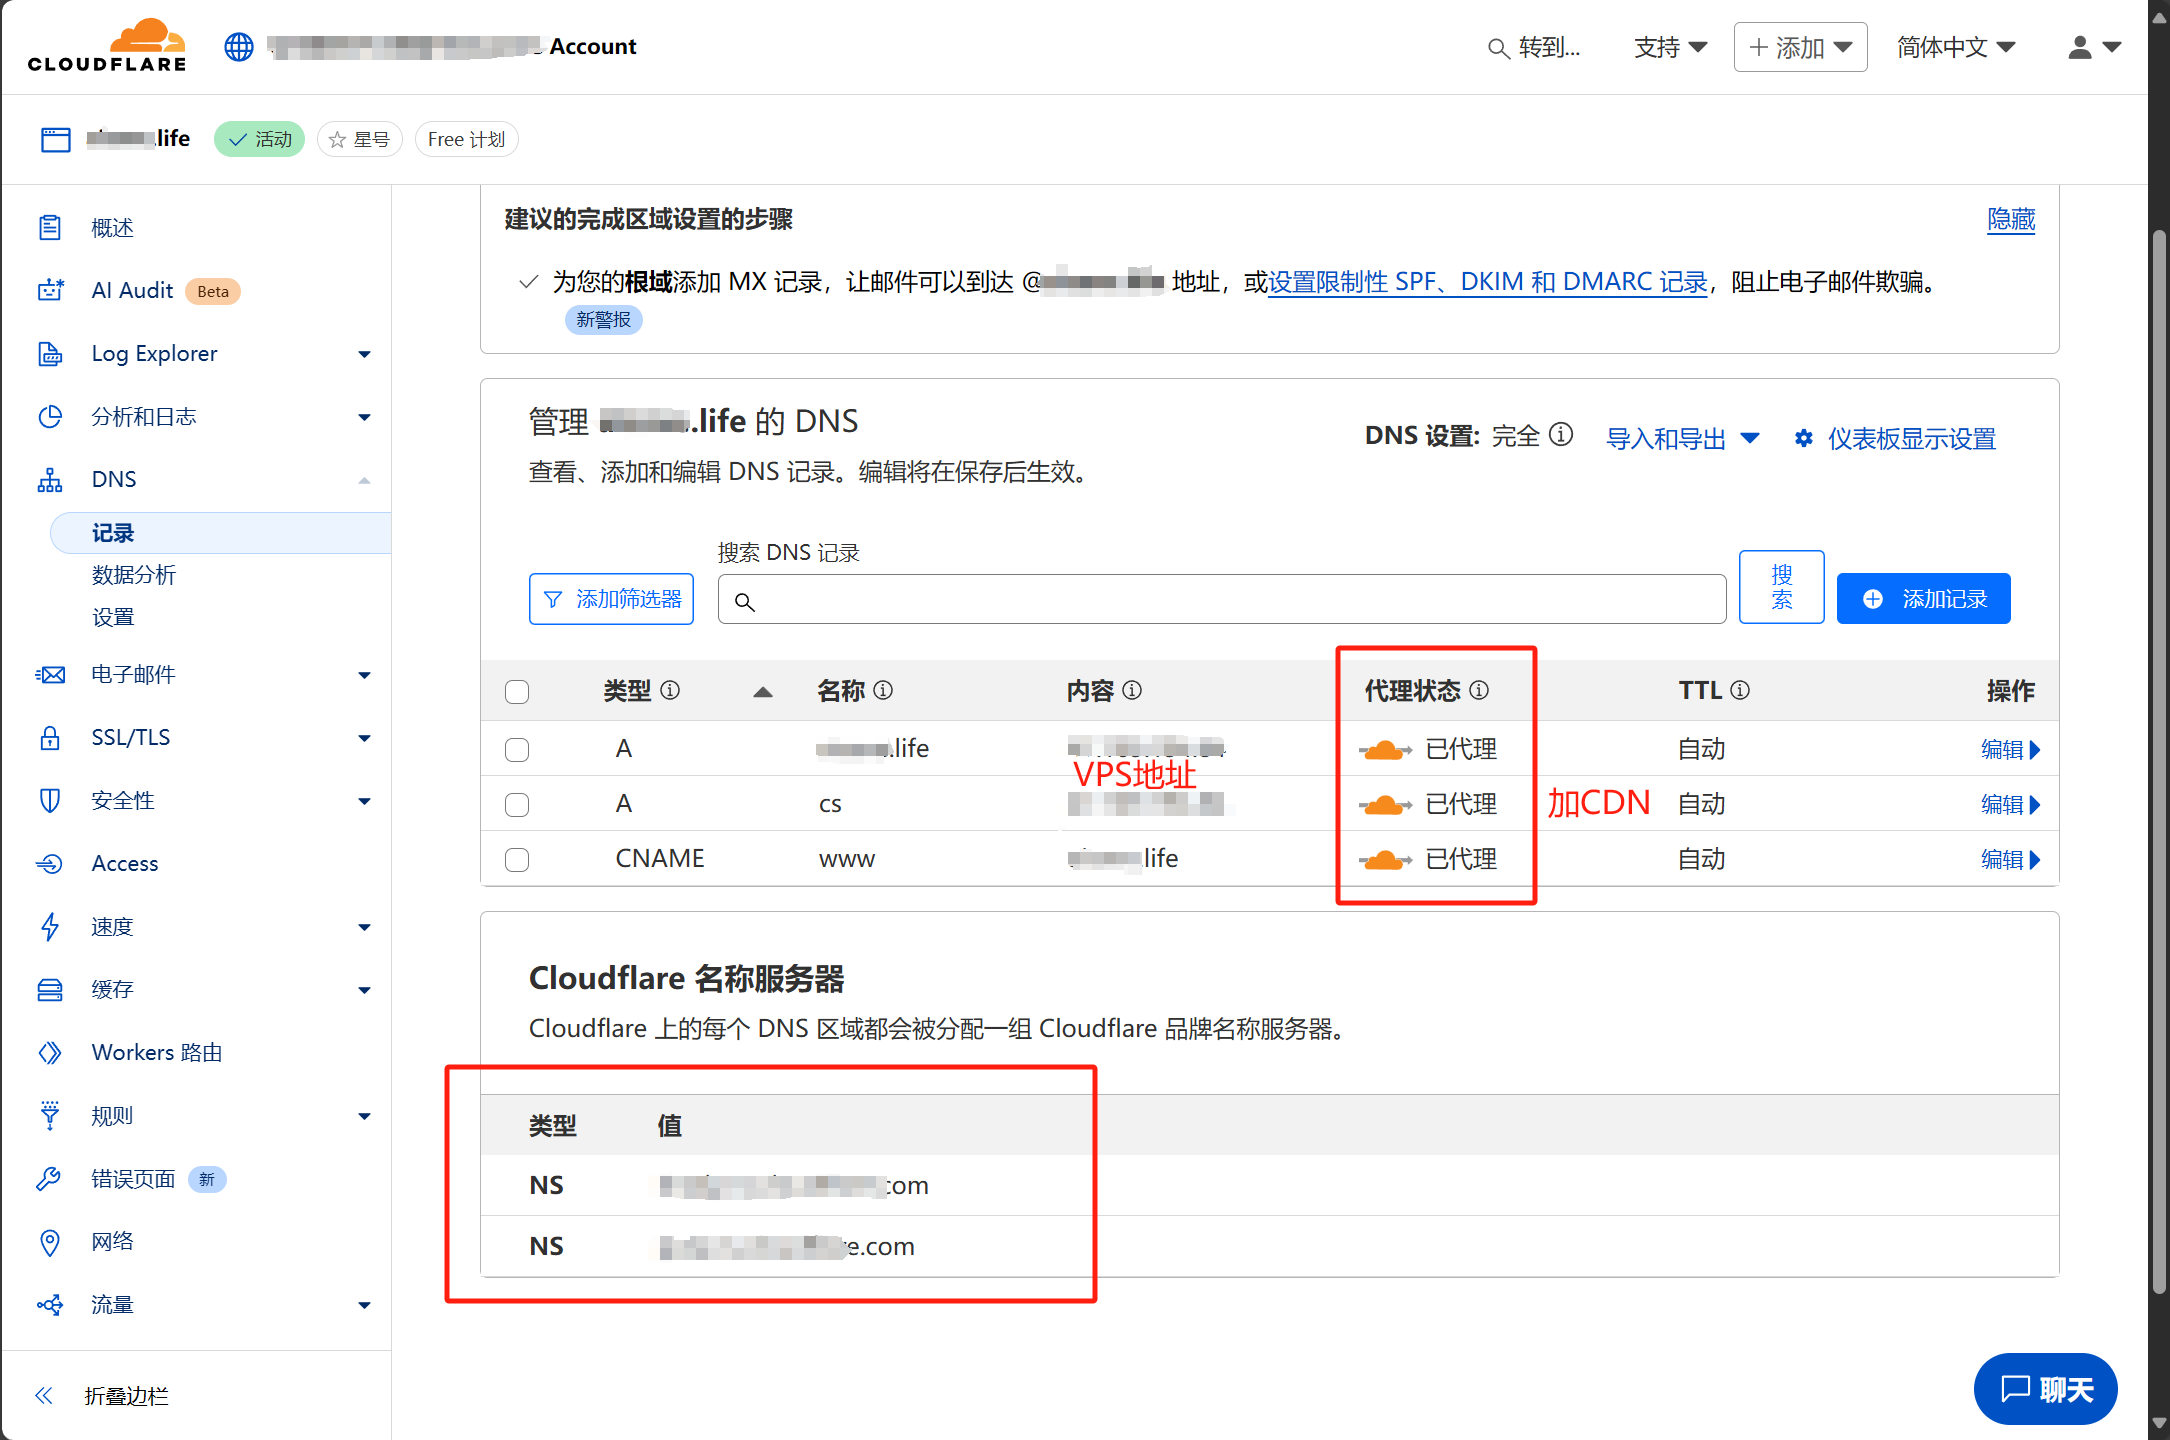This screenshot has width=2170, height=1440.
Task: Click the Access login arrow icon
Action: point(50,864)
